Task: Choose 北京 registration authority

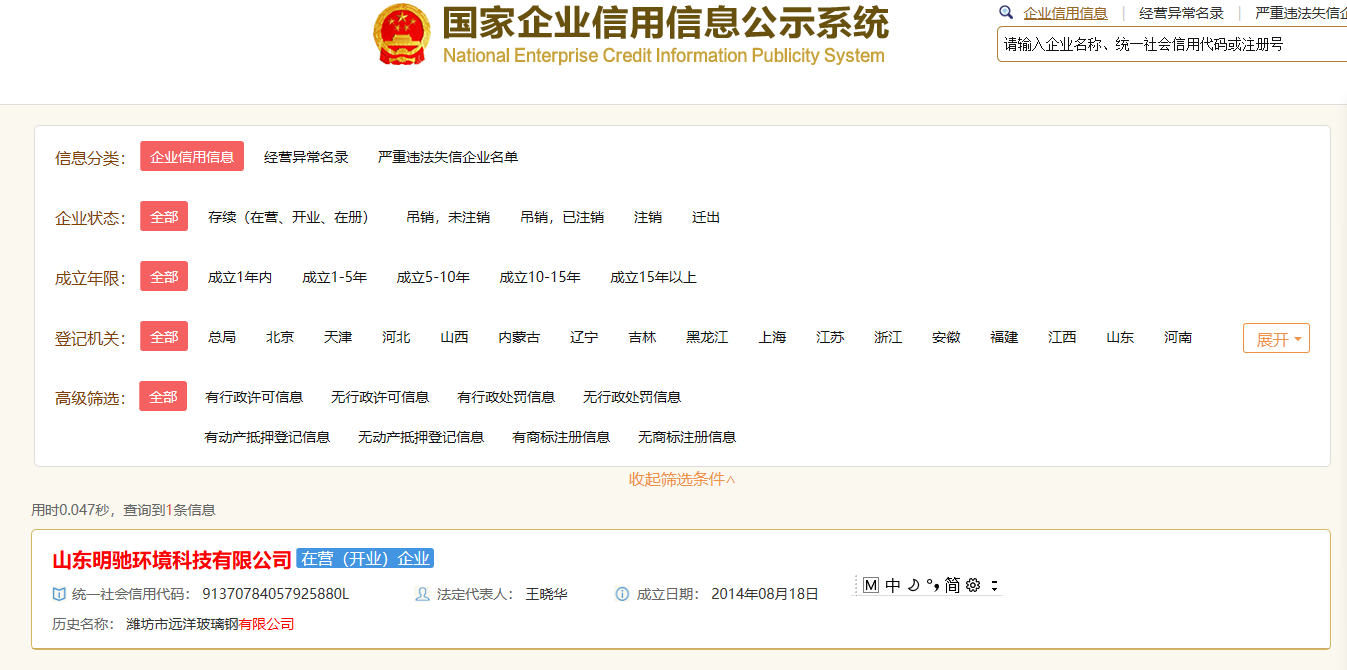Action: click(280, 337)
